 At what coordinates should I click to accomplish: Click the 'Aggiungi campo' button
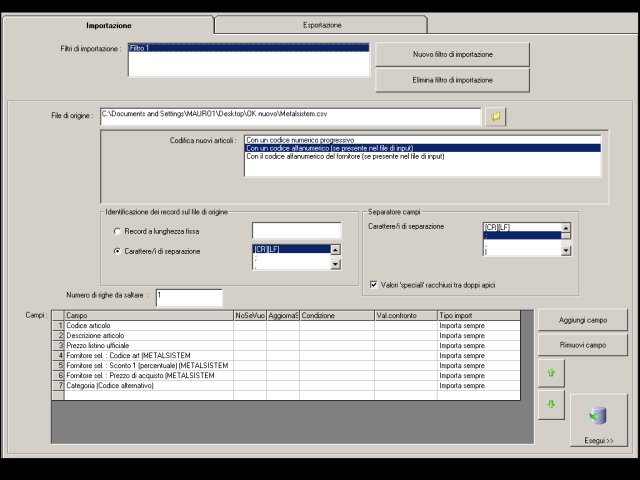(582, 319)
